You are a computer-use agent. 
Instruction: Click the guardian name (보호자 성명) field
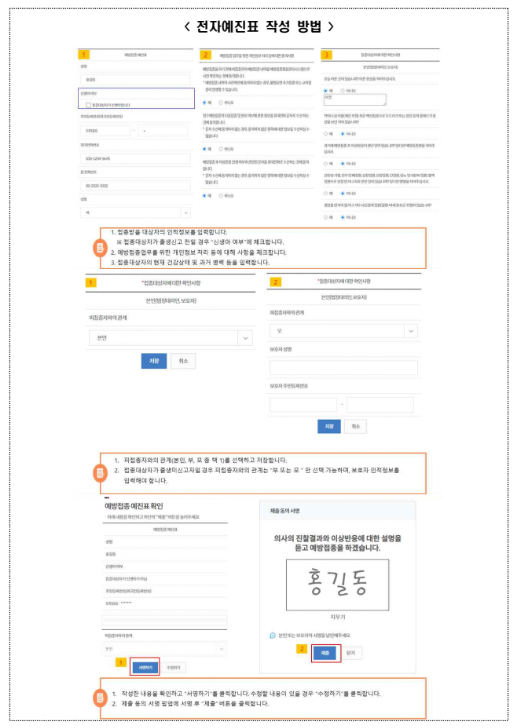point(344,368)
